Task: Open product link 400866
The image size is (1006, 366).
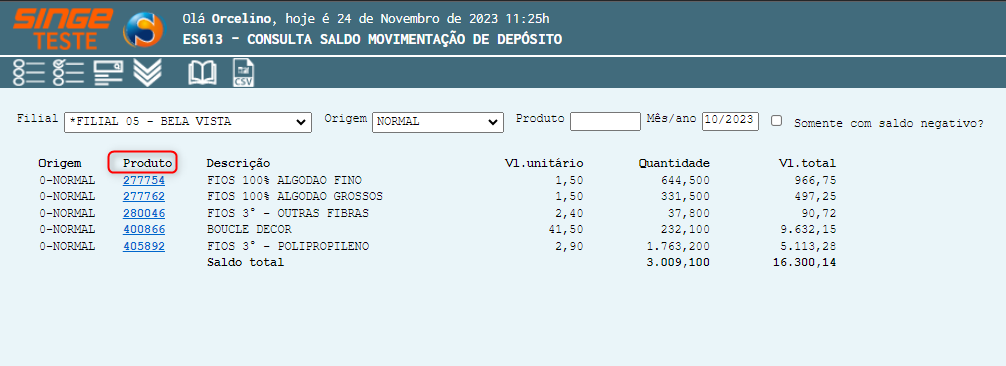Action: tap(144, 229)
